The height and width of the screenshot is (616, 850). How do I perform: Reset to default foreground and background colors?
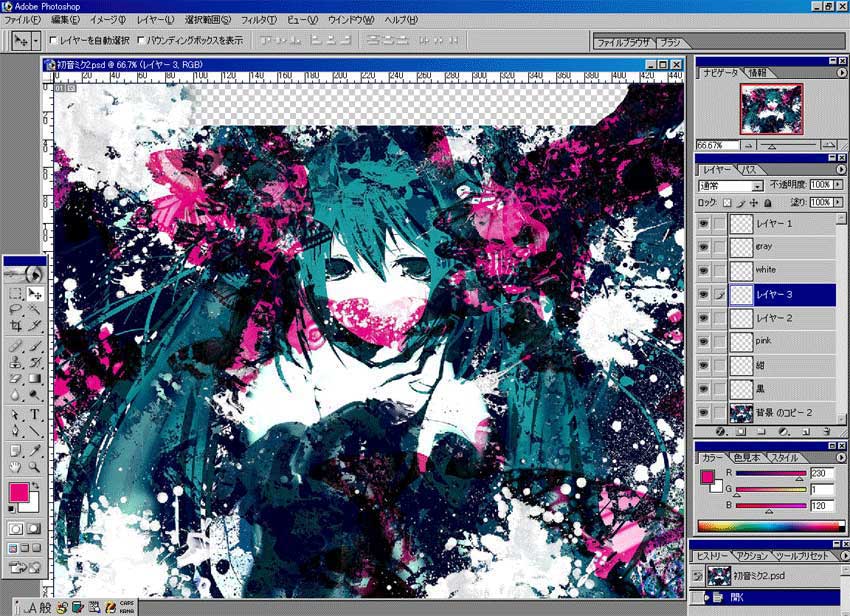pyautogui.click(x=11, y=509)
